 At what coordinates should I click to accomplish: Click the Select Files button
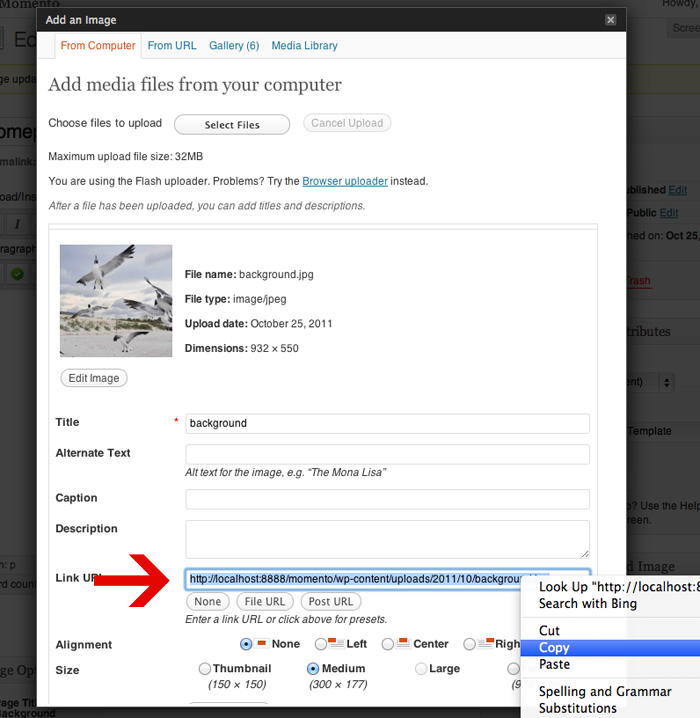click(x=232, y=125)
